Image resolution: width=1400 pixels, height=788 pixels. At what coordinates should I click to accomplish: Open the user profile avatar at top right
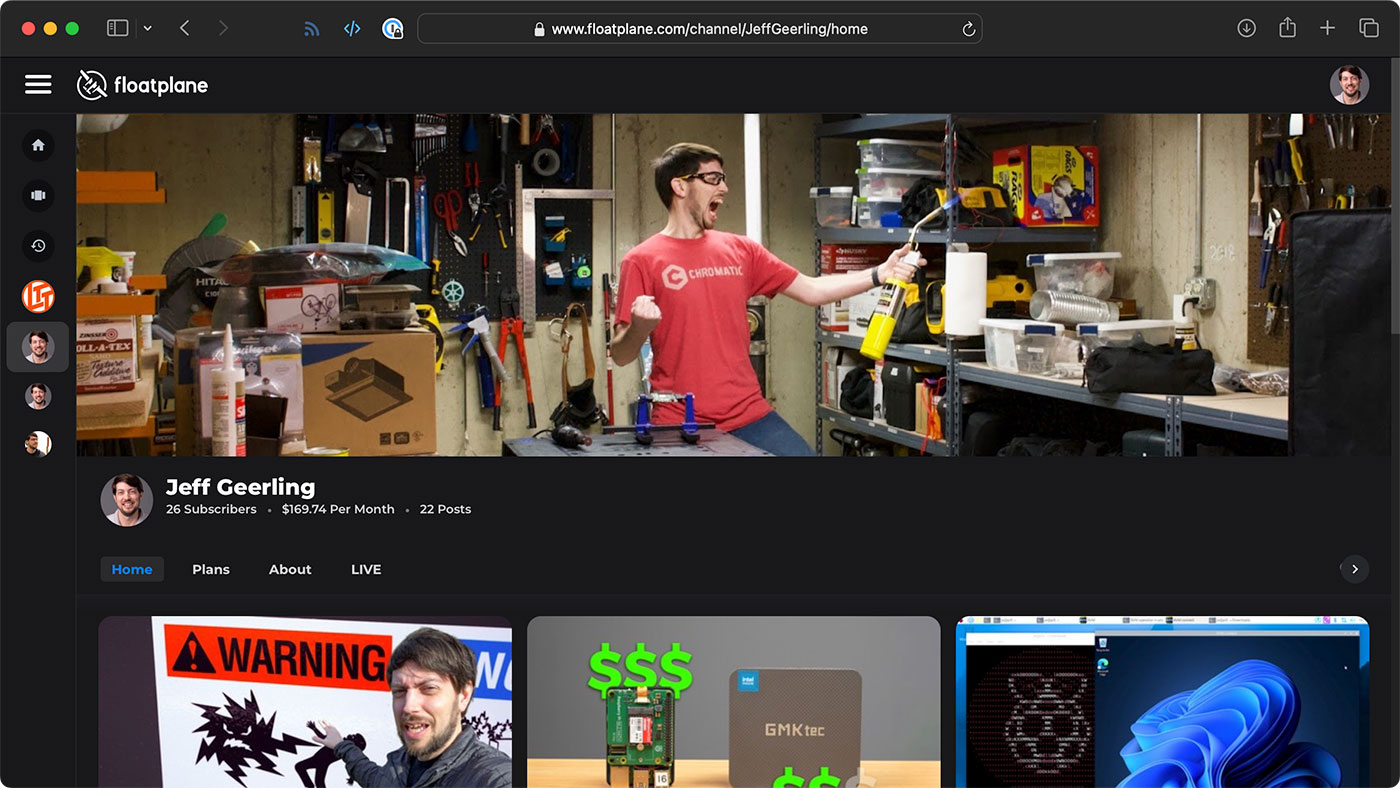coord(1349,85)
